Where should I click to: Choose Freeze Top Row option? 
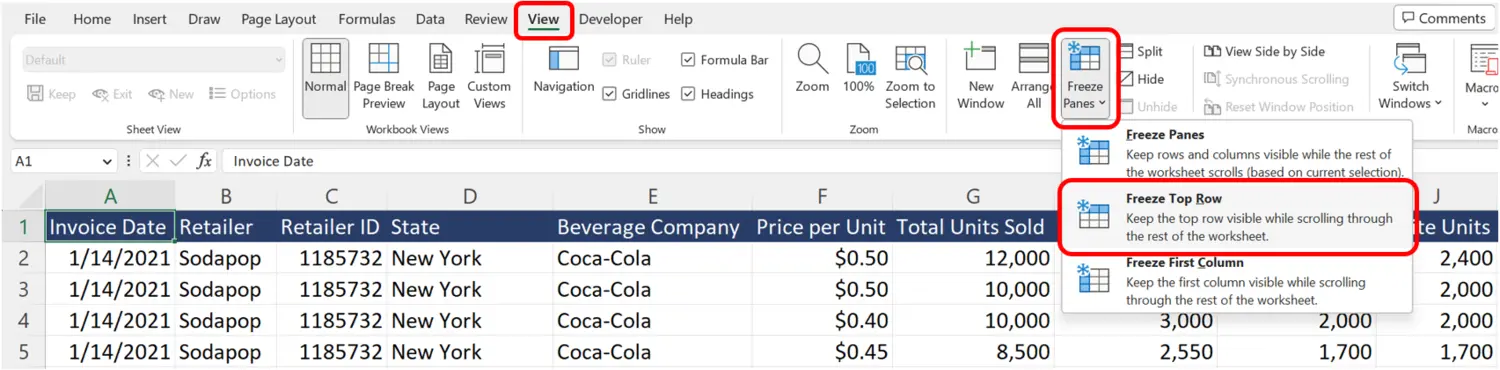point(1237,217)
